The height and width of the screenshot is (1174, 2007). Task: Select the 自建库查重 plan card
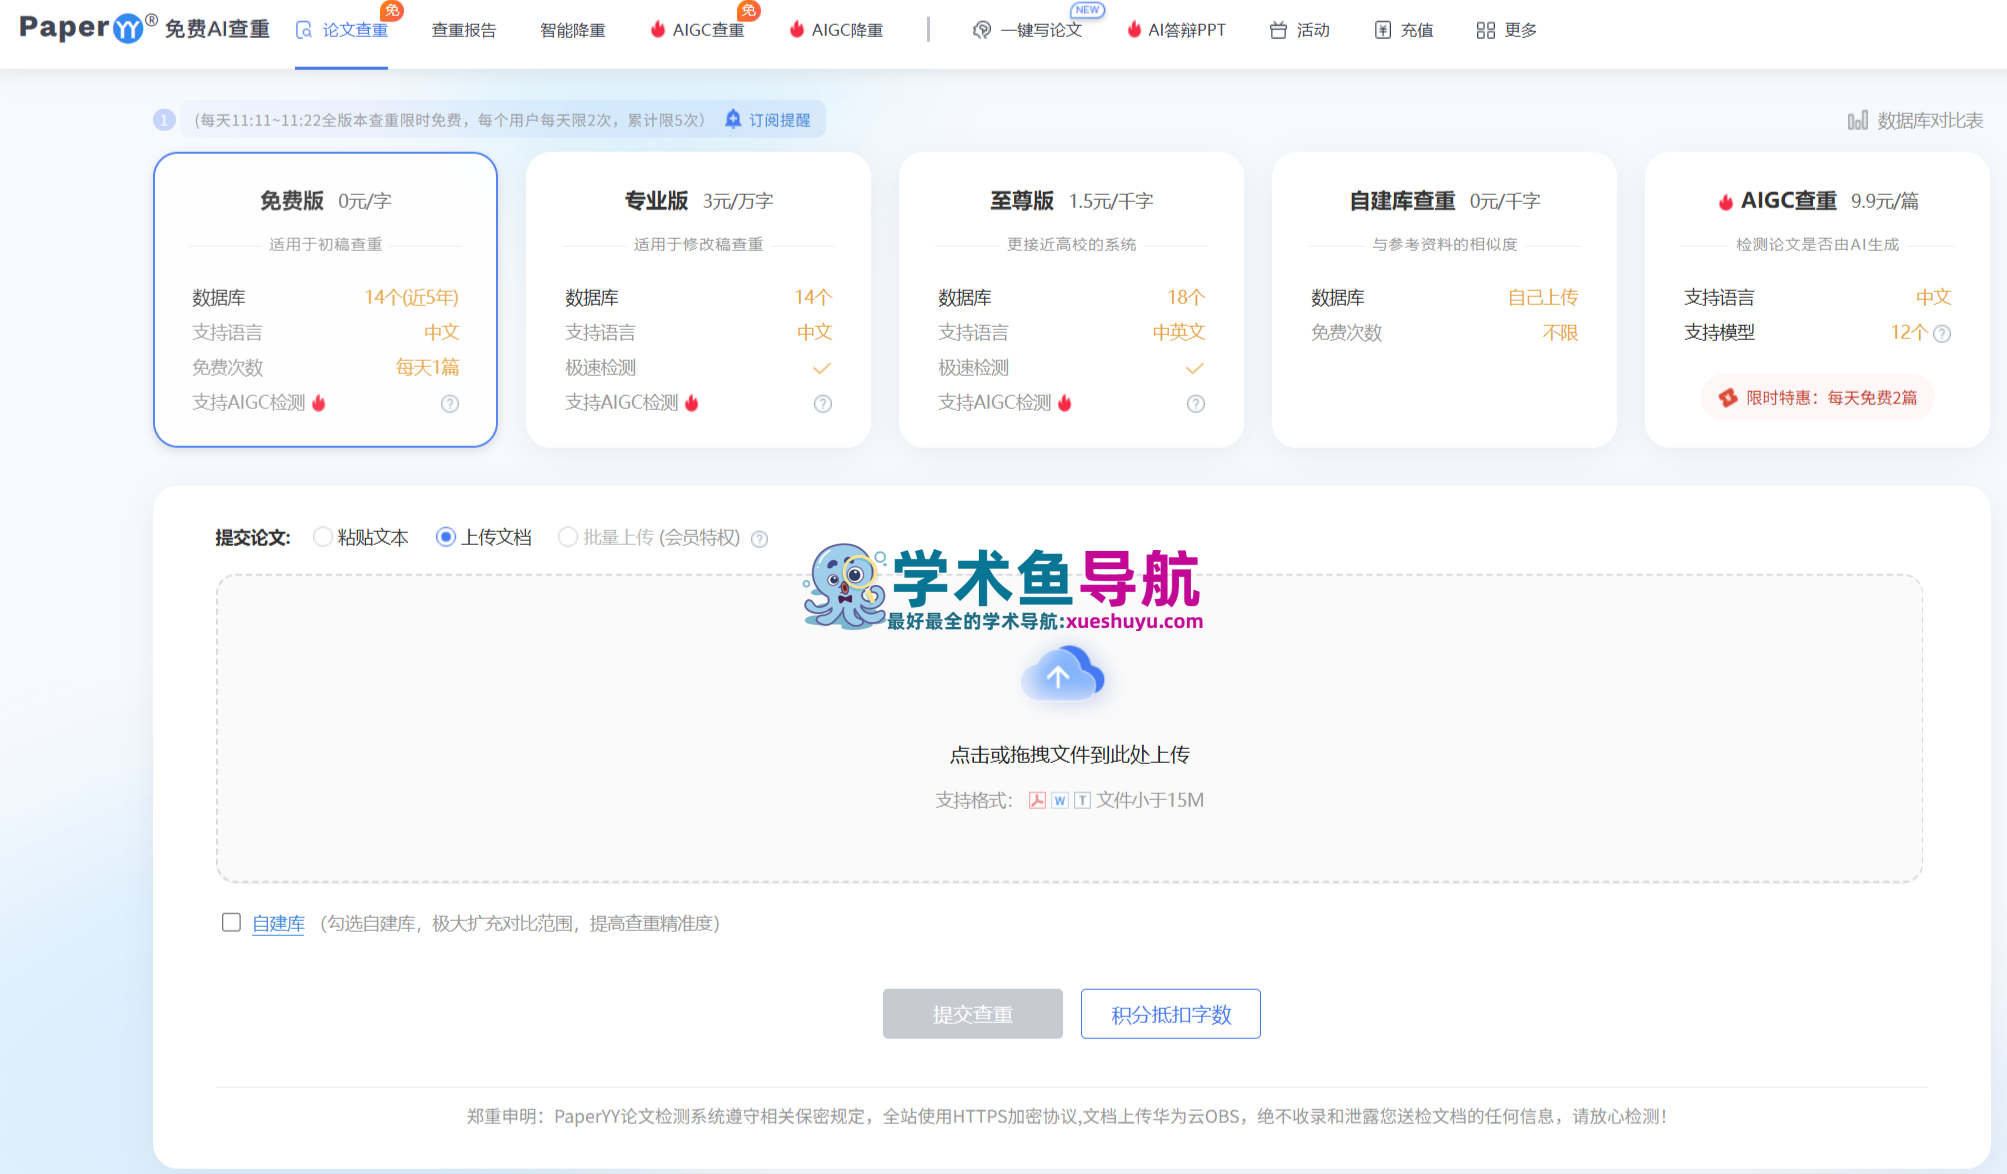(x=1444, y=299)
